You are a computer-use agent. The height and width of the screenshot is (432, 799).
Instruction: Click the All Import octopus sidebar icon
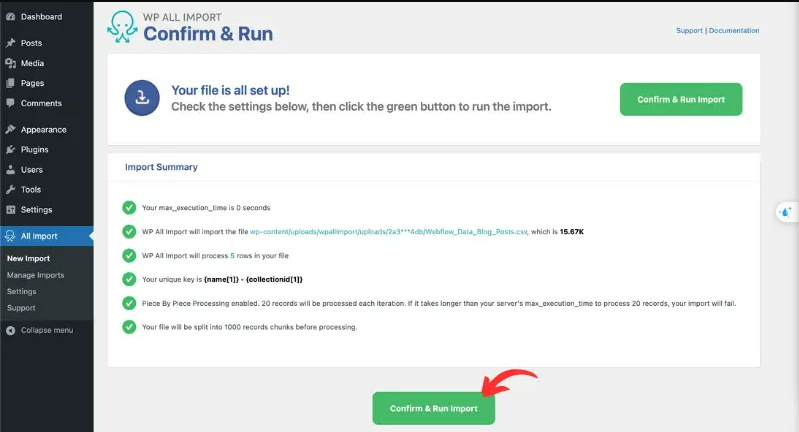(x=10, y=236)
